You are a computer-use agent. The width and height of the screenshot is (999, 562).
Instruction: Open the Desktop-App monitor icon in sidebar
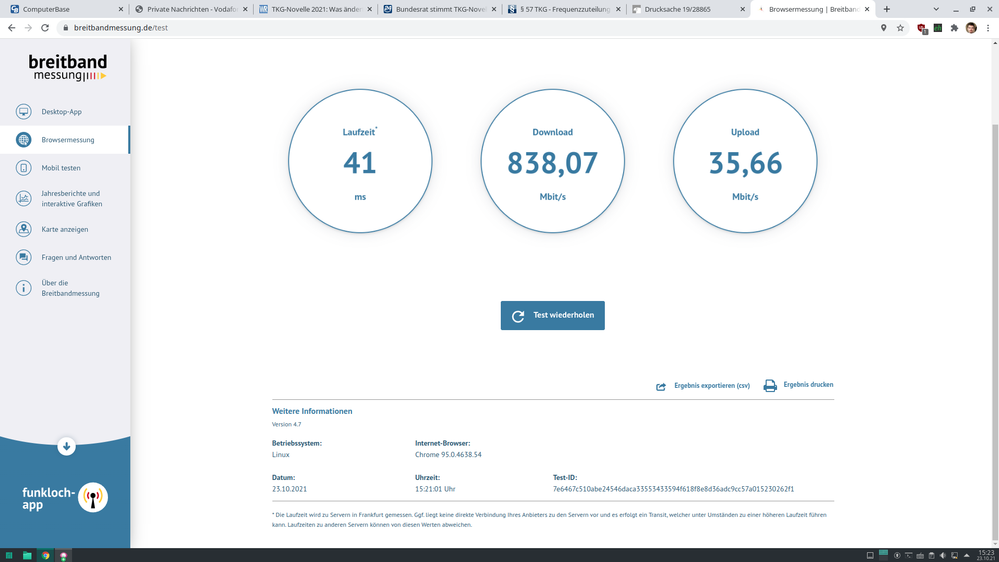(24, 112)
